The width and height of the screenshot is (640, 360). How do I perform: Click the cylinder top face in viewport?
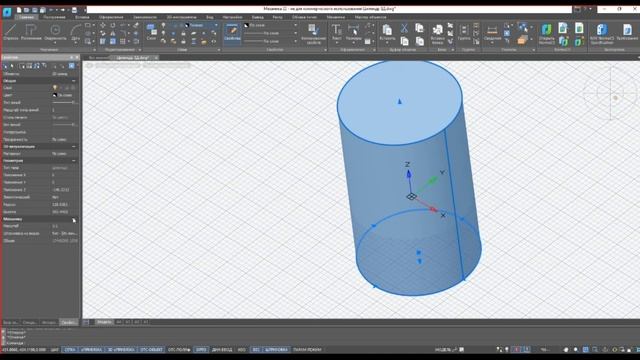(399, 102)
